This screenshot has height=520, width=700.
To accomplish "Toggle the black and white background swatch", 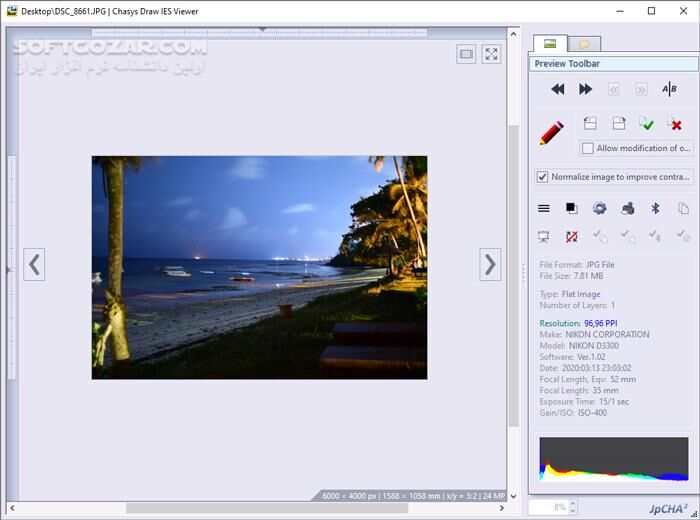I will pos(571,208).
